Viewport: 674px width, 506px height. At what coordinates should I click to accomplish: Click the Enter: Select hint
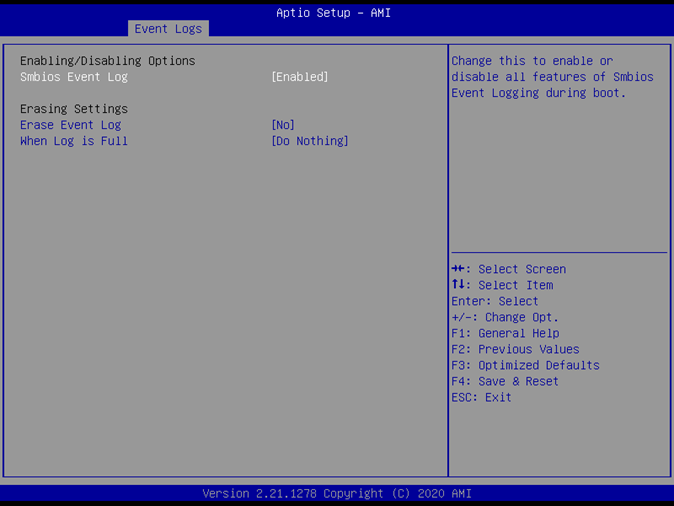click(495, 301)
